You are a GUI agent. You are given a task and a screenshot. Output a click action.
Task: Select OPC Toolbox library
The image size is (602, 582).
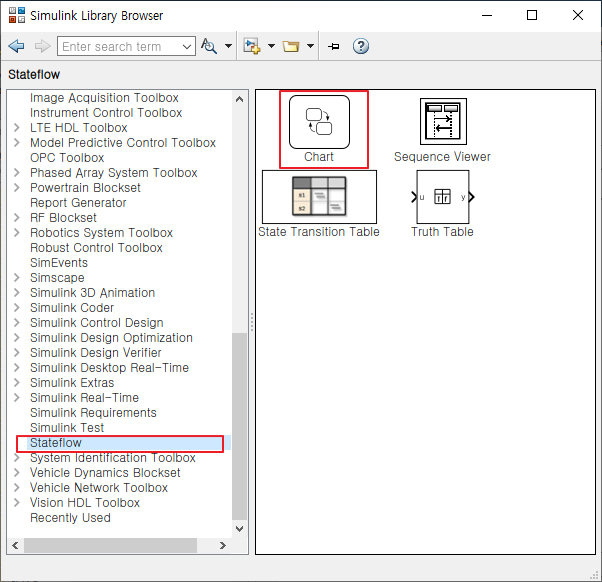(x=67, y=158)
